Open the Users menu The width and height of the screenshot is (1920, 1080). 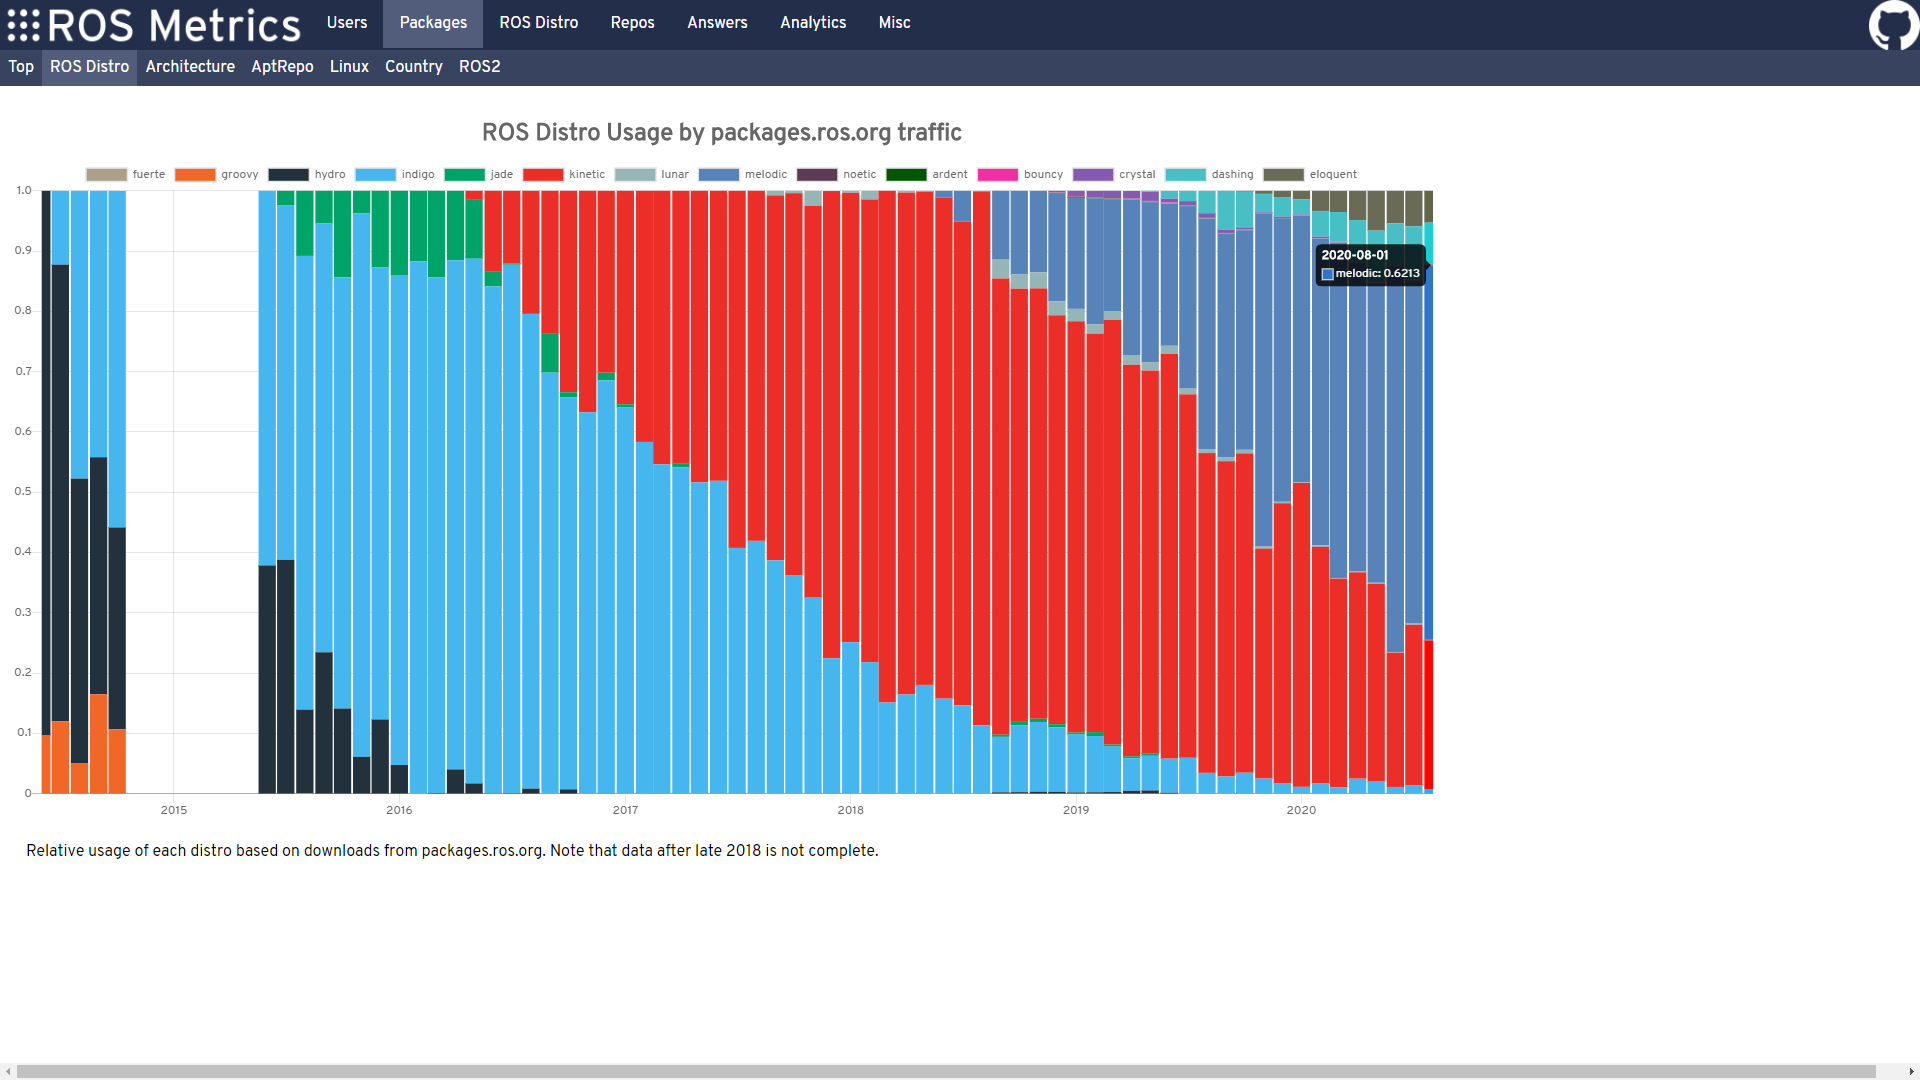coord(347,23)
